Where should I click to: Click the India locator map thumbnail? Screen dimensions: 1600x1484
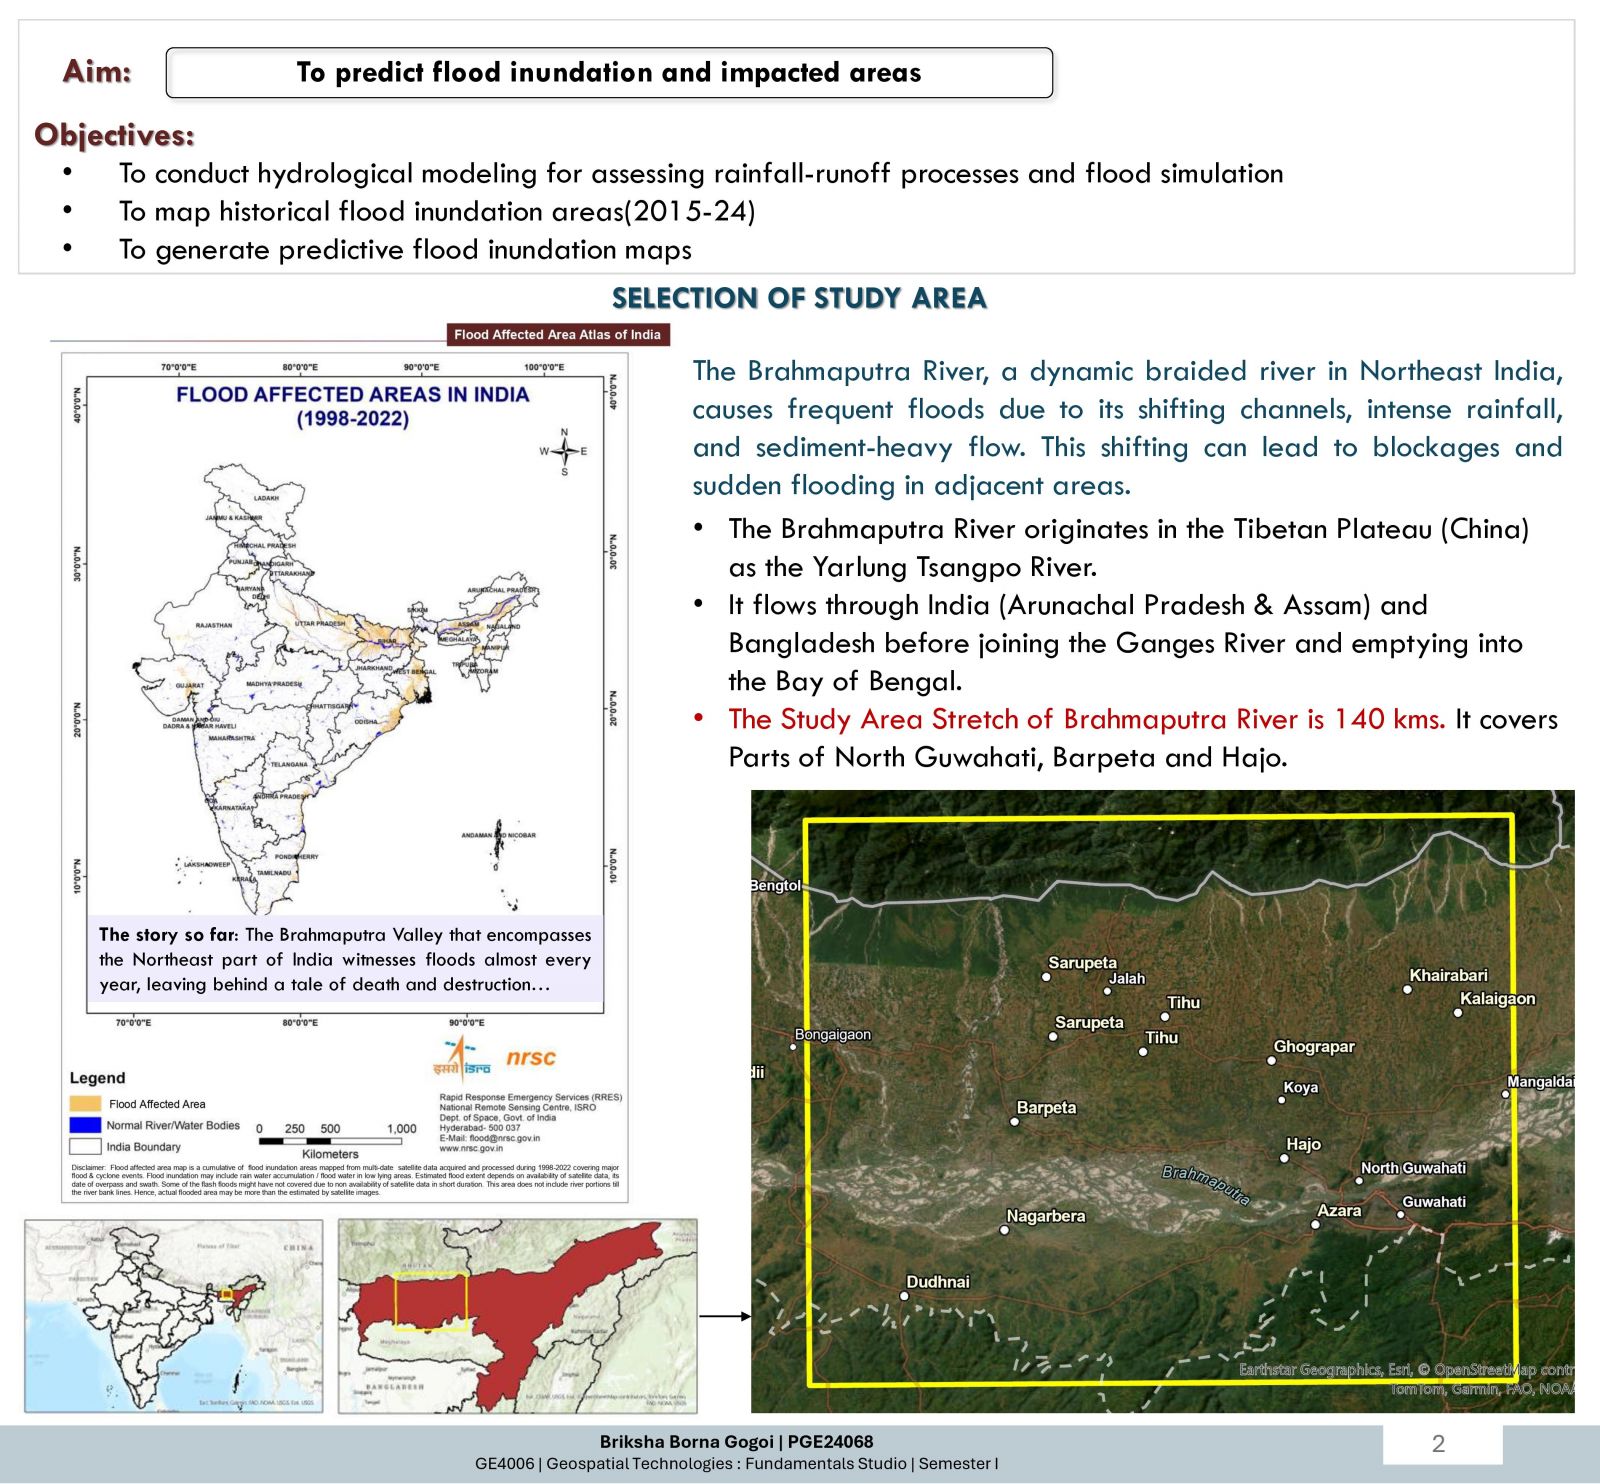point(174,1316)
